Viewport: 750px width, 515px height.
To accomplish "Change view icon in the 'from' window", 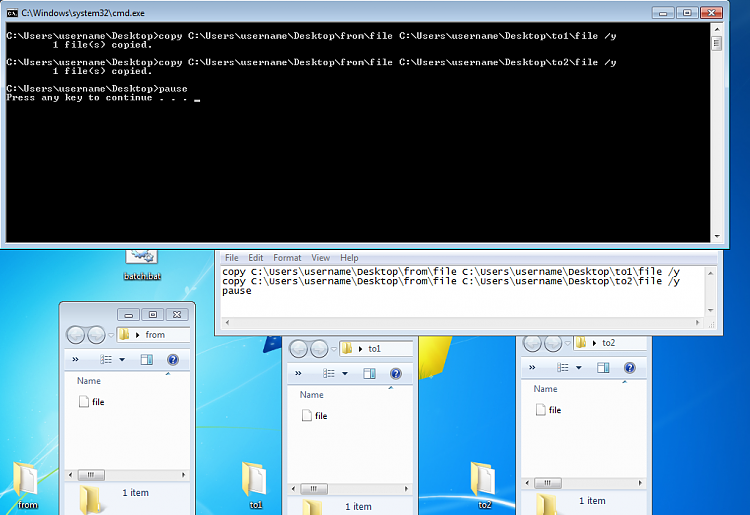I will point(106,360).
